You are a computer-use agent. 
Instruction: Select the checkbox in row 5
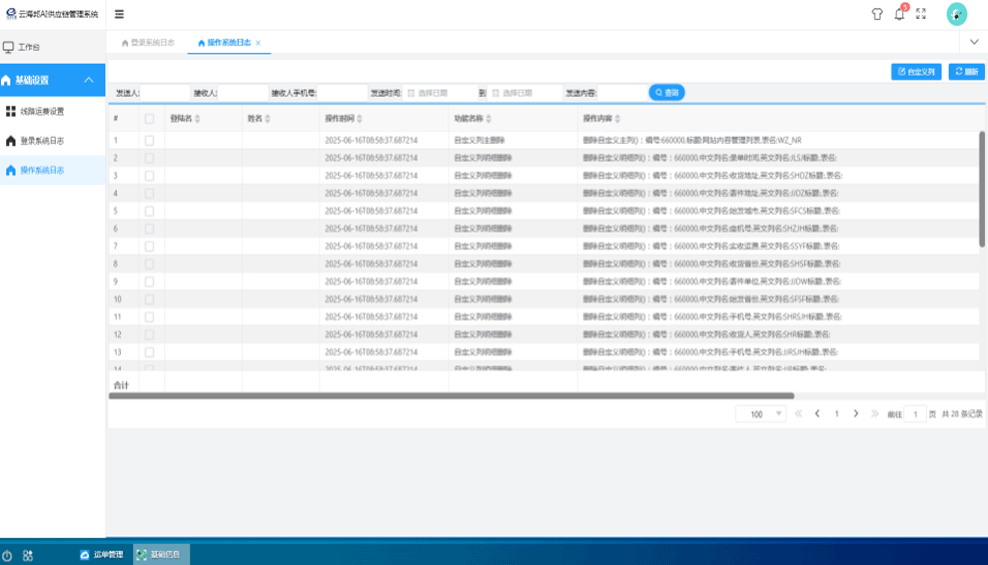[149, 211]
